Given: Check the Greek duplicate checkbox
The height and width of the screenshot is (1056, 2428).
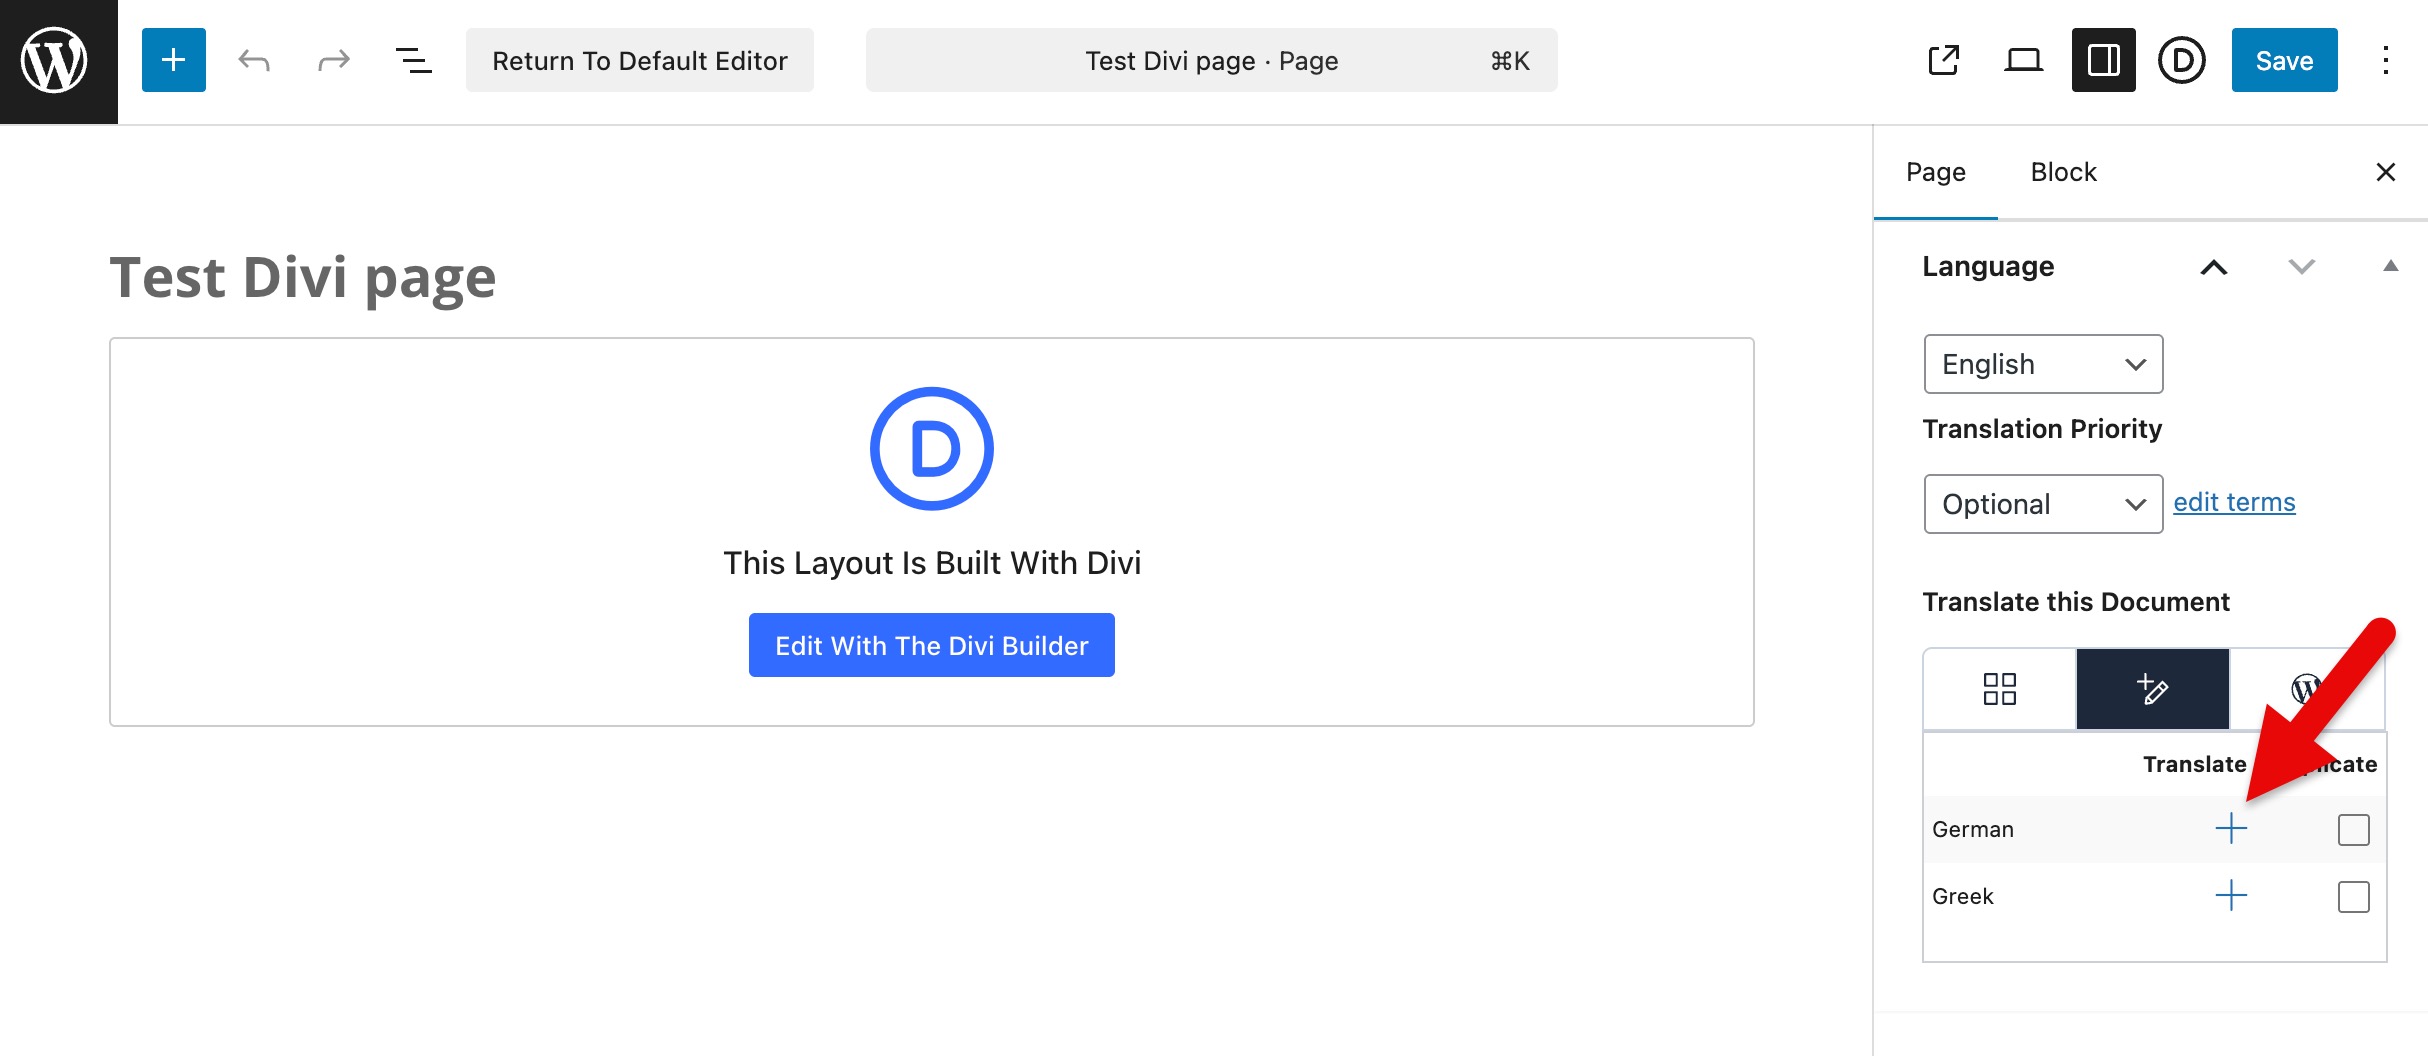Looking at the screenshot, I should pos(2353,897).
